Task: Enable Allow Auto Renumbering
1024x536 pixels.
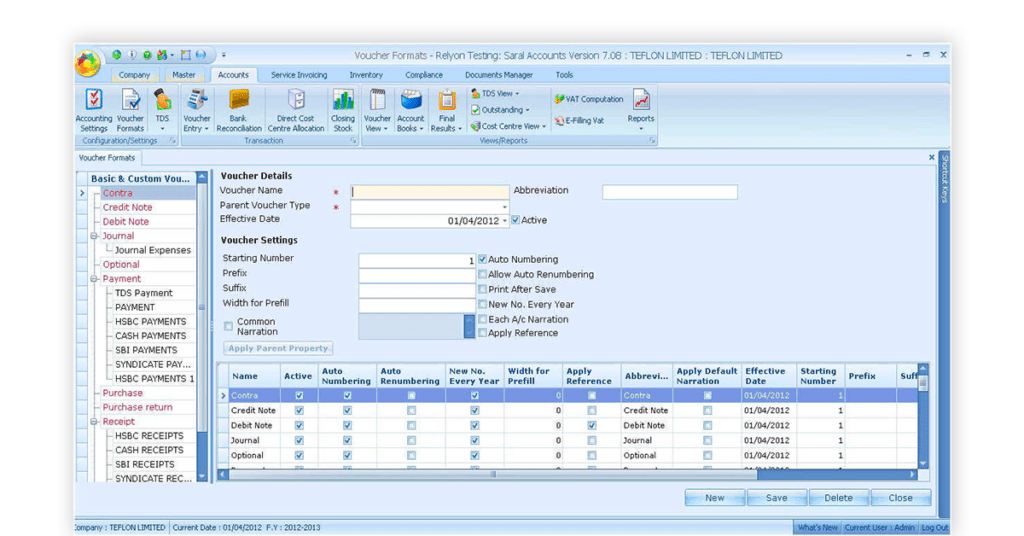Action: [x=483, y=274]
